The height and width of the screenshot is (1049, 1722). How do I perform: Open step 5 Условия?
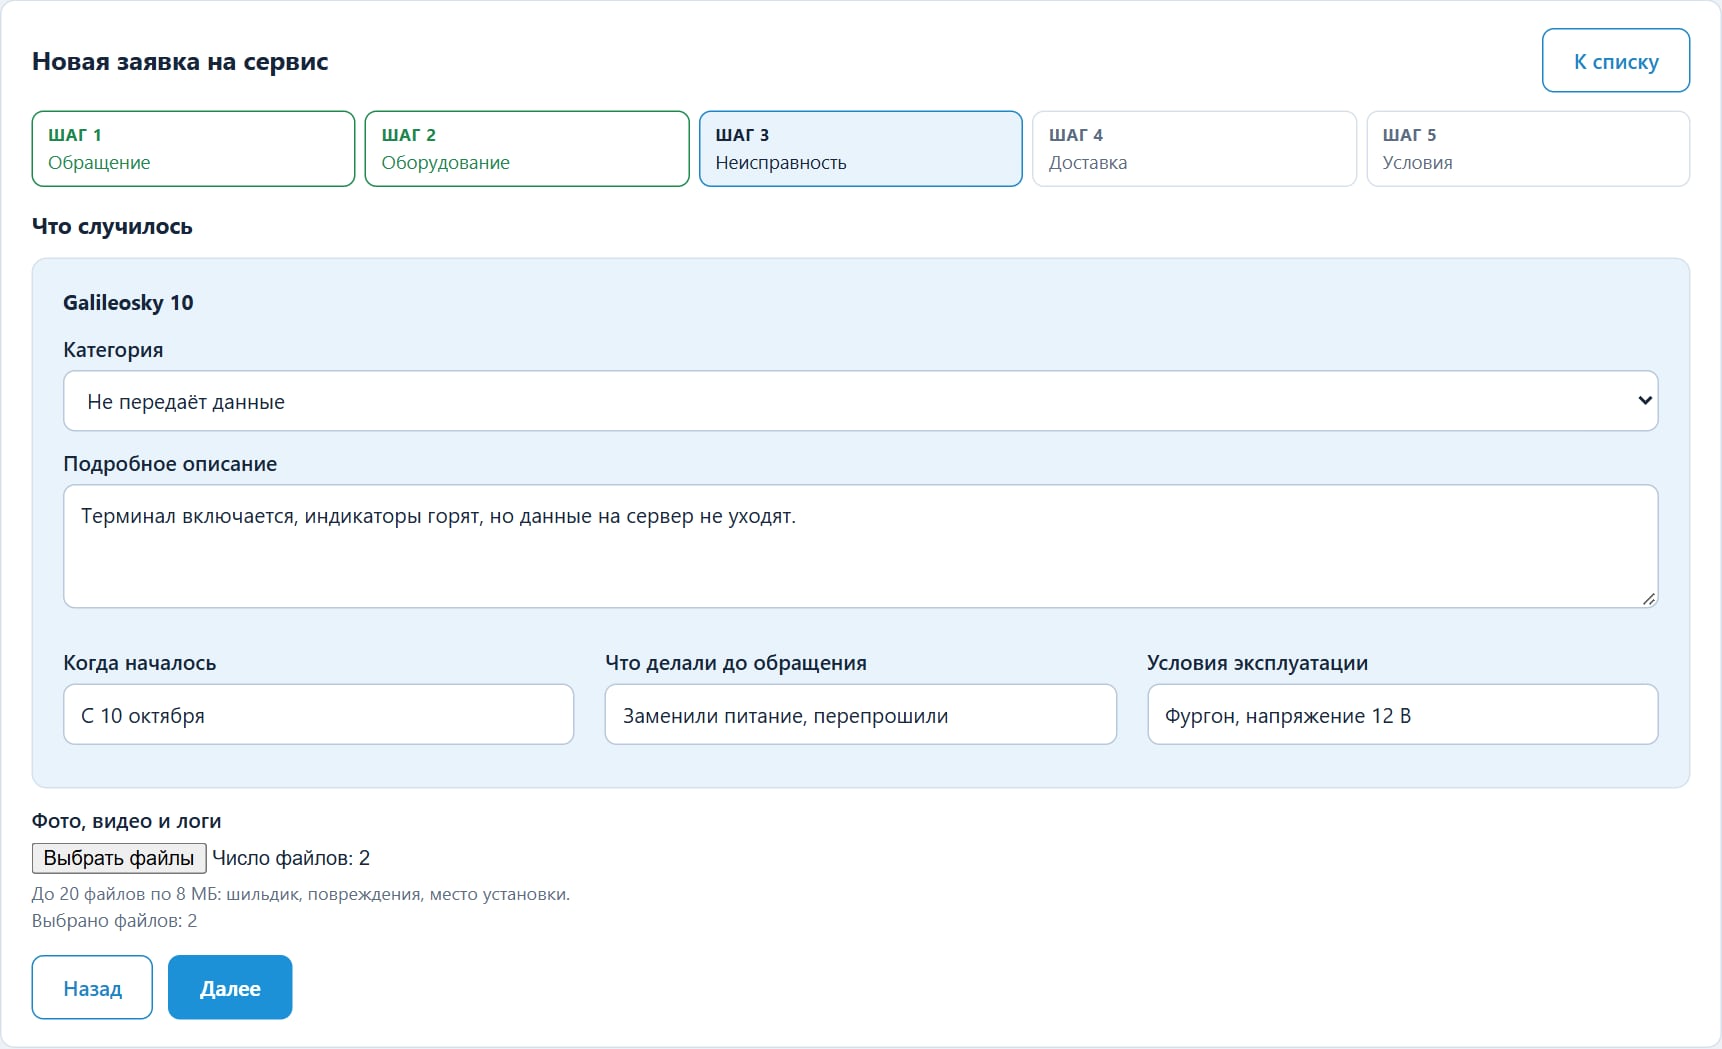coord(1528,148)
